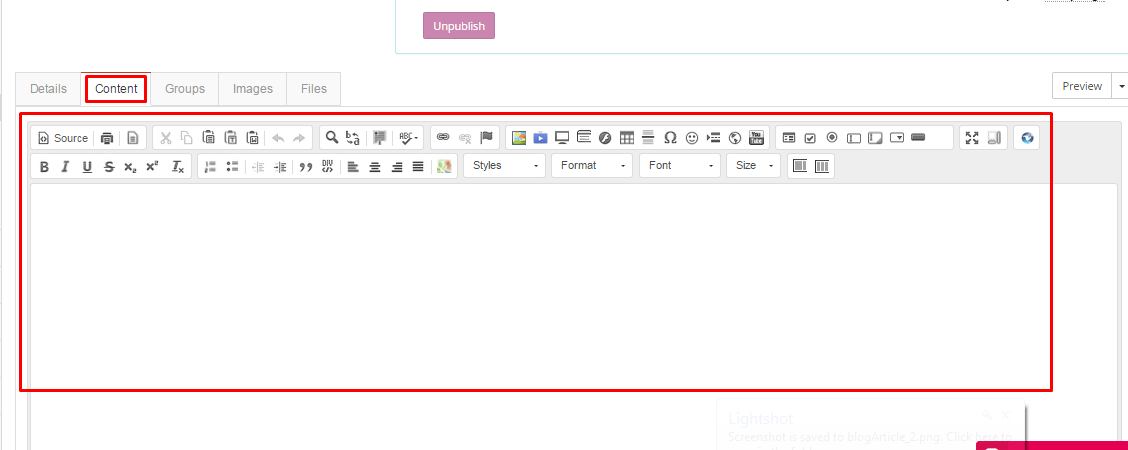
Task: Create a DIV container
Action: coord(327,166)
